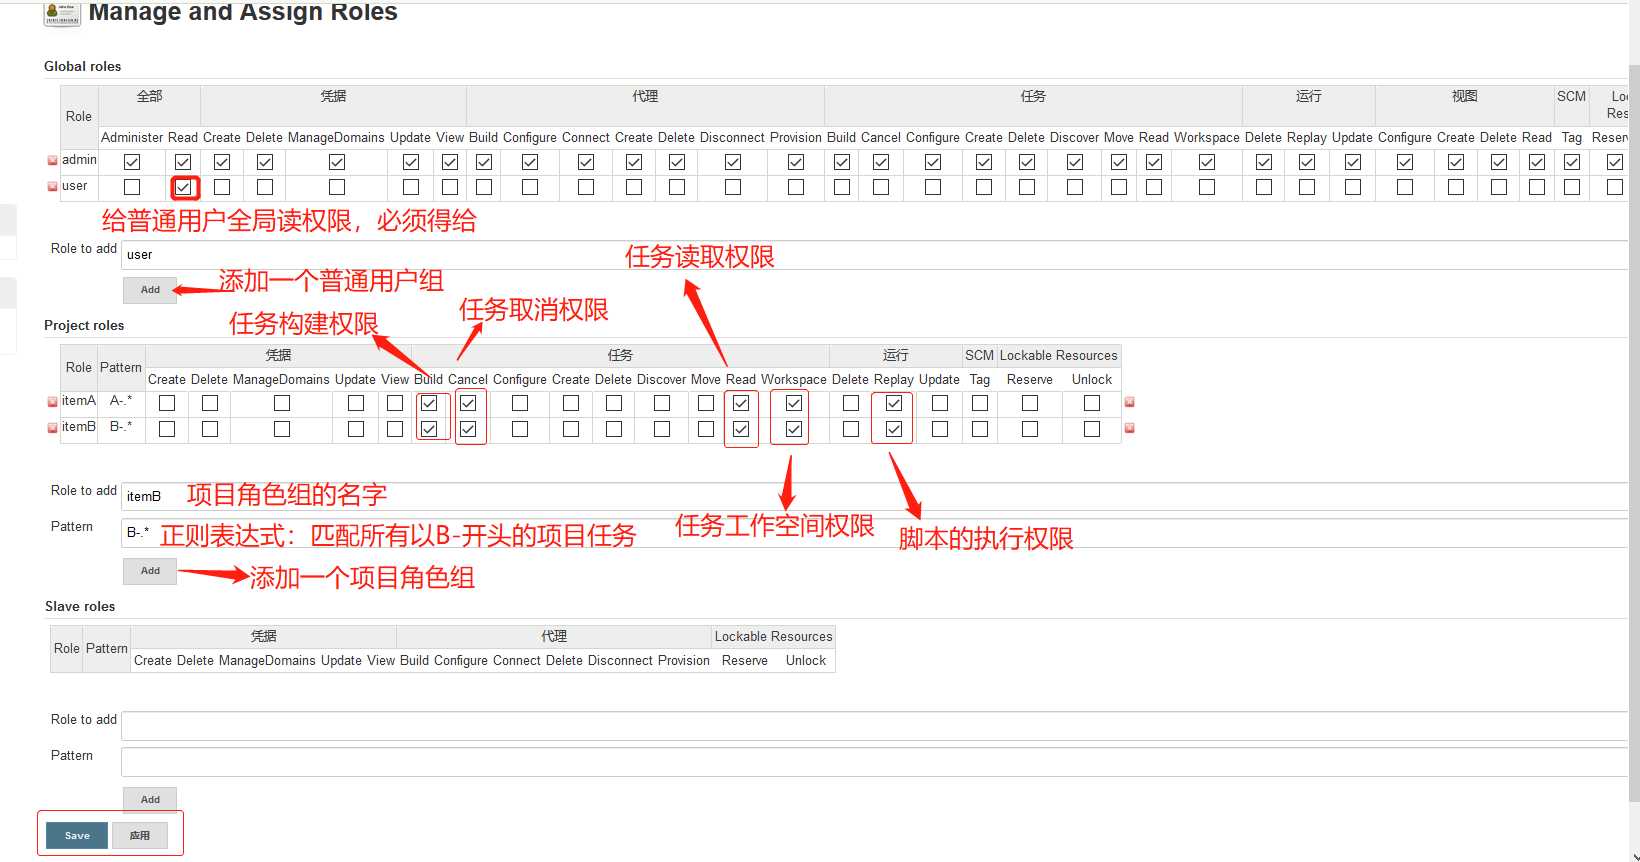Click the 应用 apply button
1640x862 pixels.
[x=139, y=836]
